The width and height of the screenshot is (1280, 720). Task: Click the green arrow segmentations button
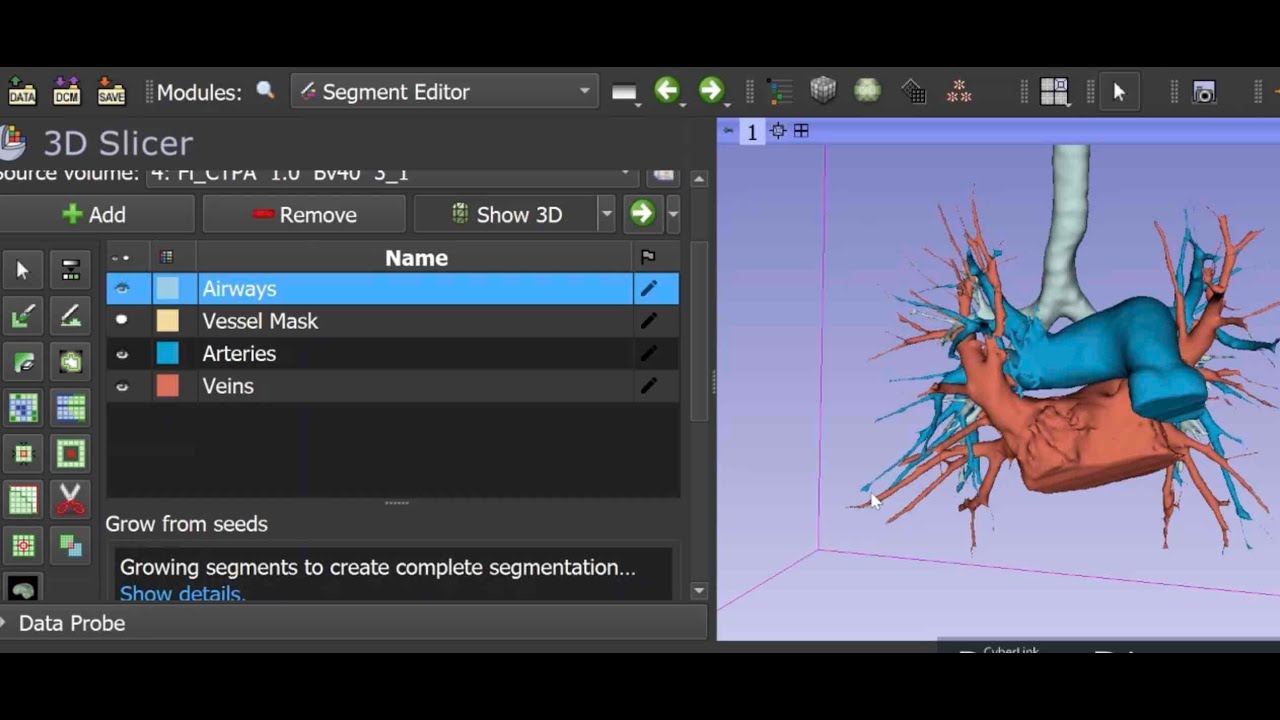click(643, 214)
